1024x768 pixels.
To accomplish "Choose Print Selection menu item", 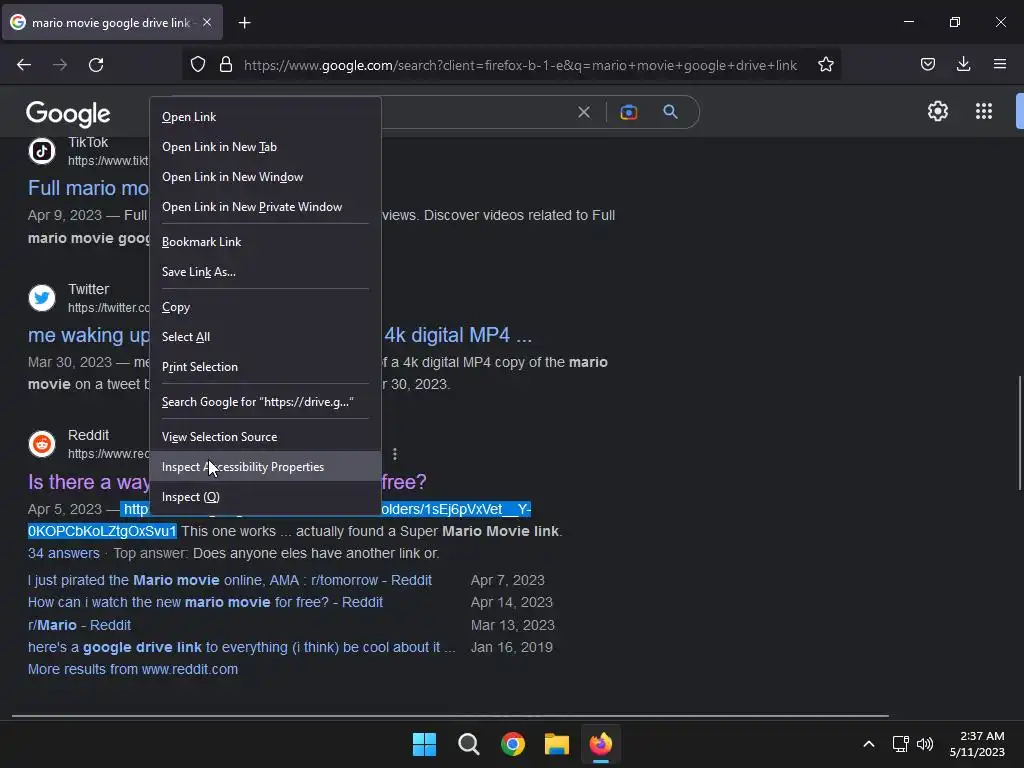I will [265, 367].
